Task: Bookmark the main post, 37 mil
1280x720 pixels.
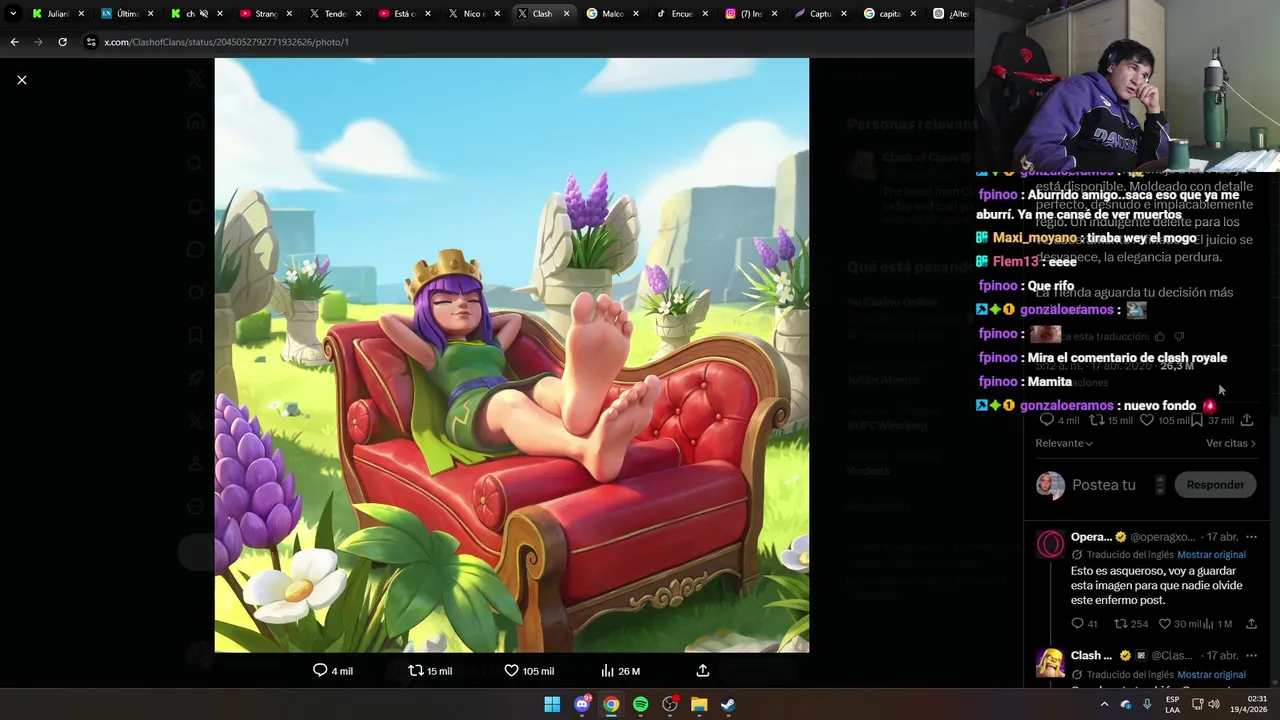Action: (1212, 420)
